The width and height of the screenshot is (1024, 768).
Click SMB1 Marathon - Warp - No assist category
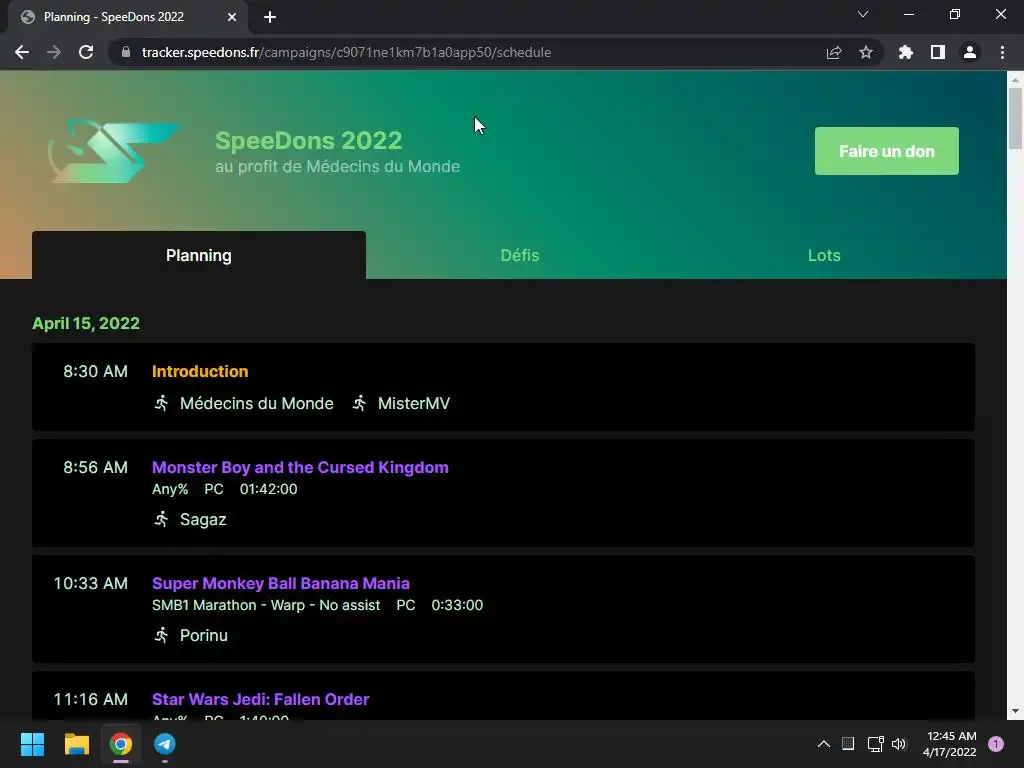266,605
